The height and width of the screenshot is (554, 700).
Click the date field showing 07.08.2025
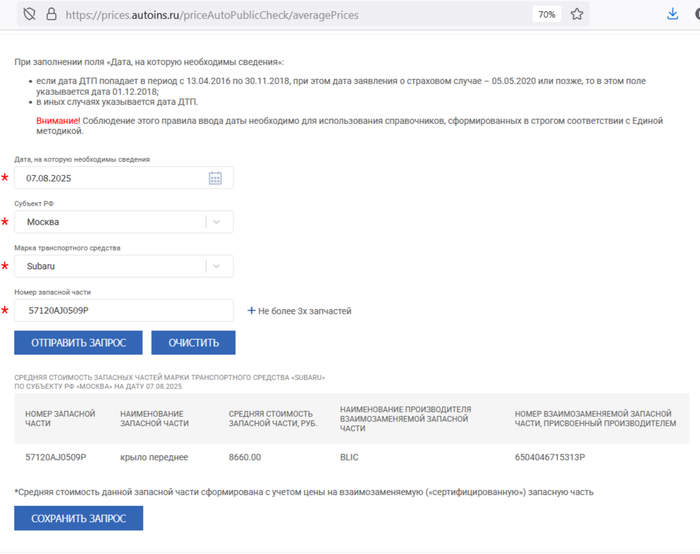(x=110, y=178)
